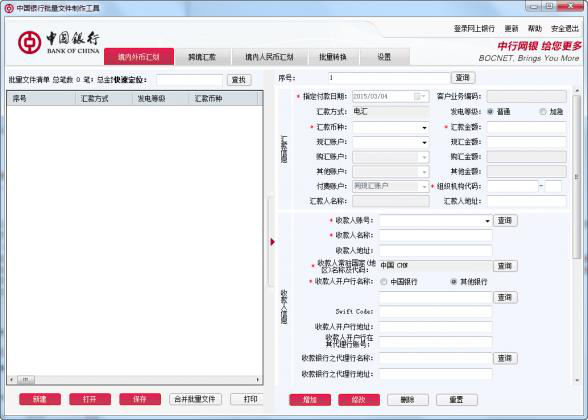This screenshot has height=420, width=588.
Task: Click the 发电等级 column header
Action: 160,99
